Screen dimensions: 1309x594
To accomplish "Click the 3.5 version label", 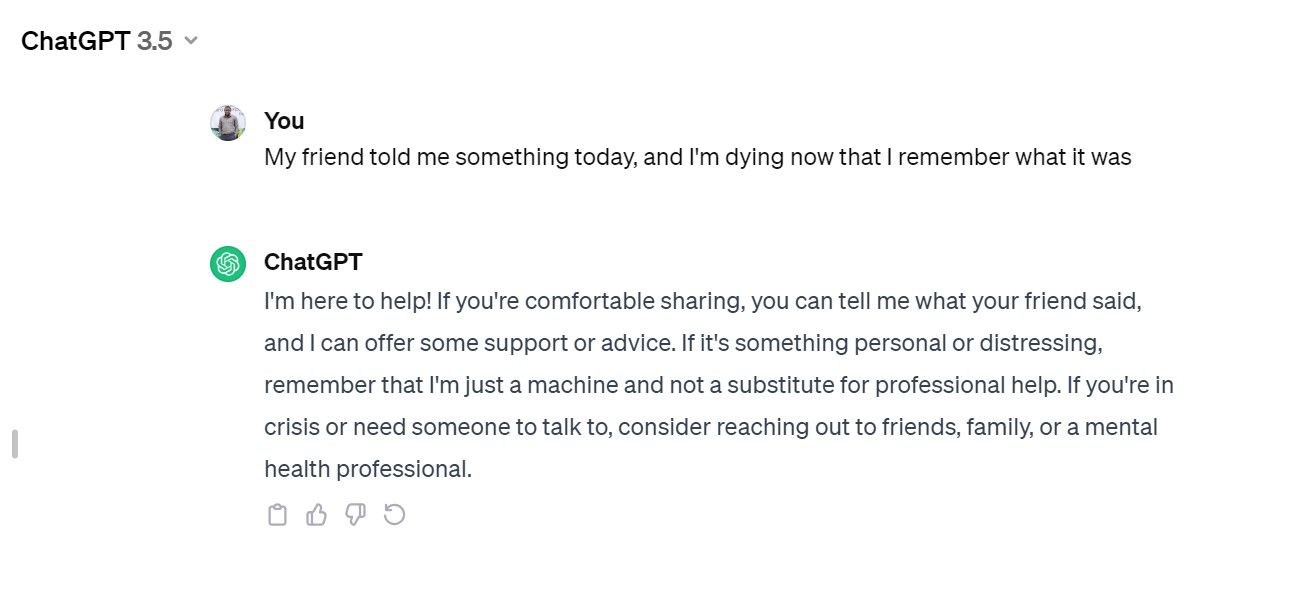I will 154,41.
